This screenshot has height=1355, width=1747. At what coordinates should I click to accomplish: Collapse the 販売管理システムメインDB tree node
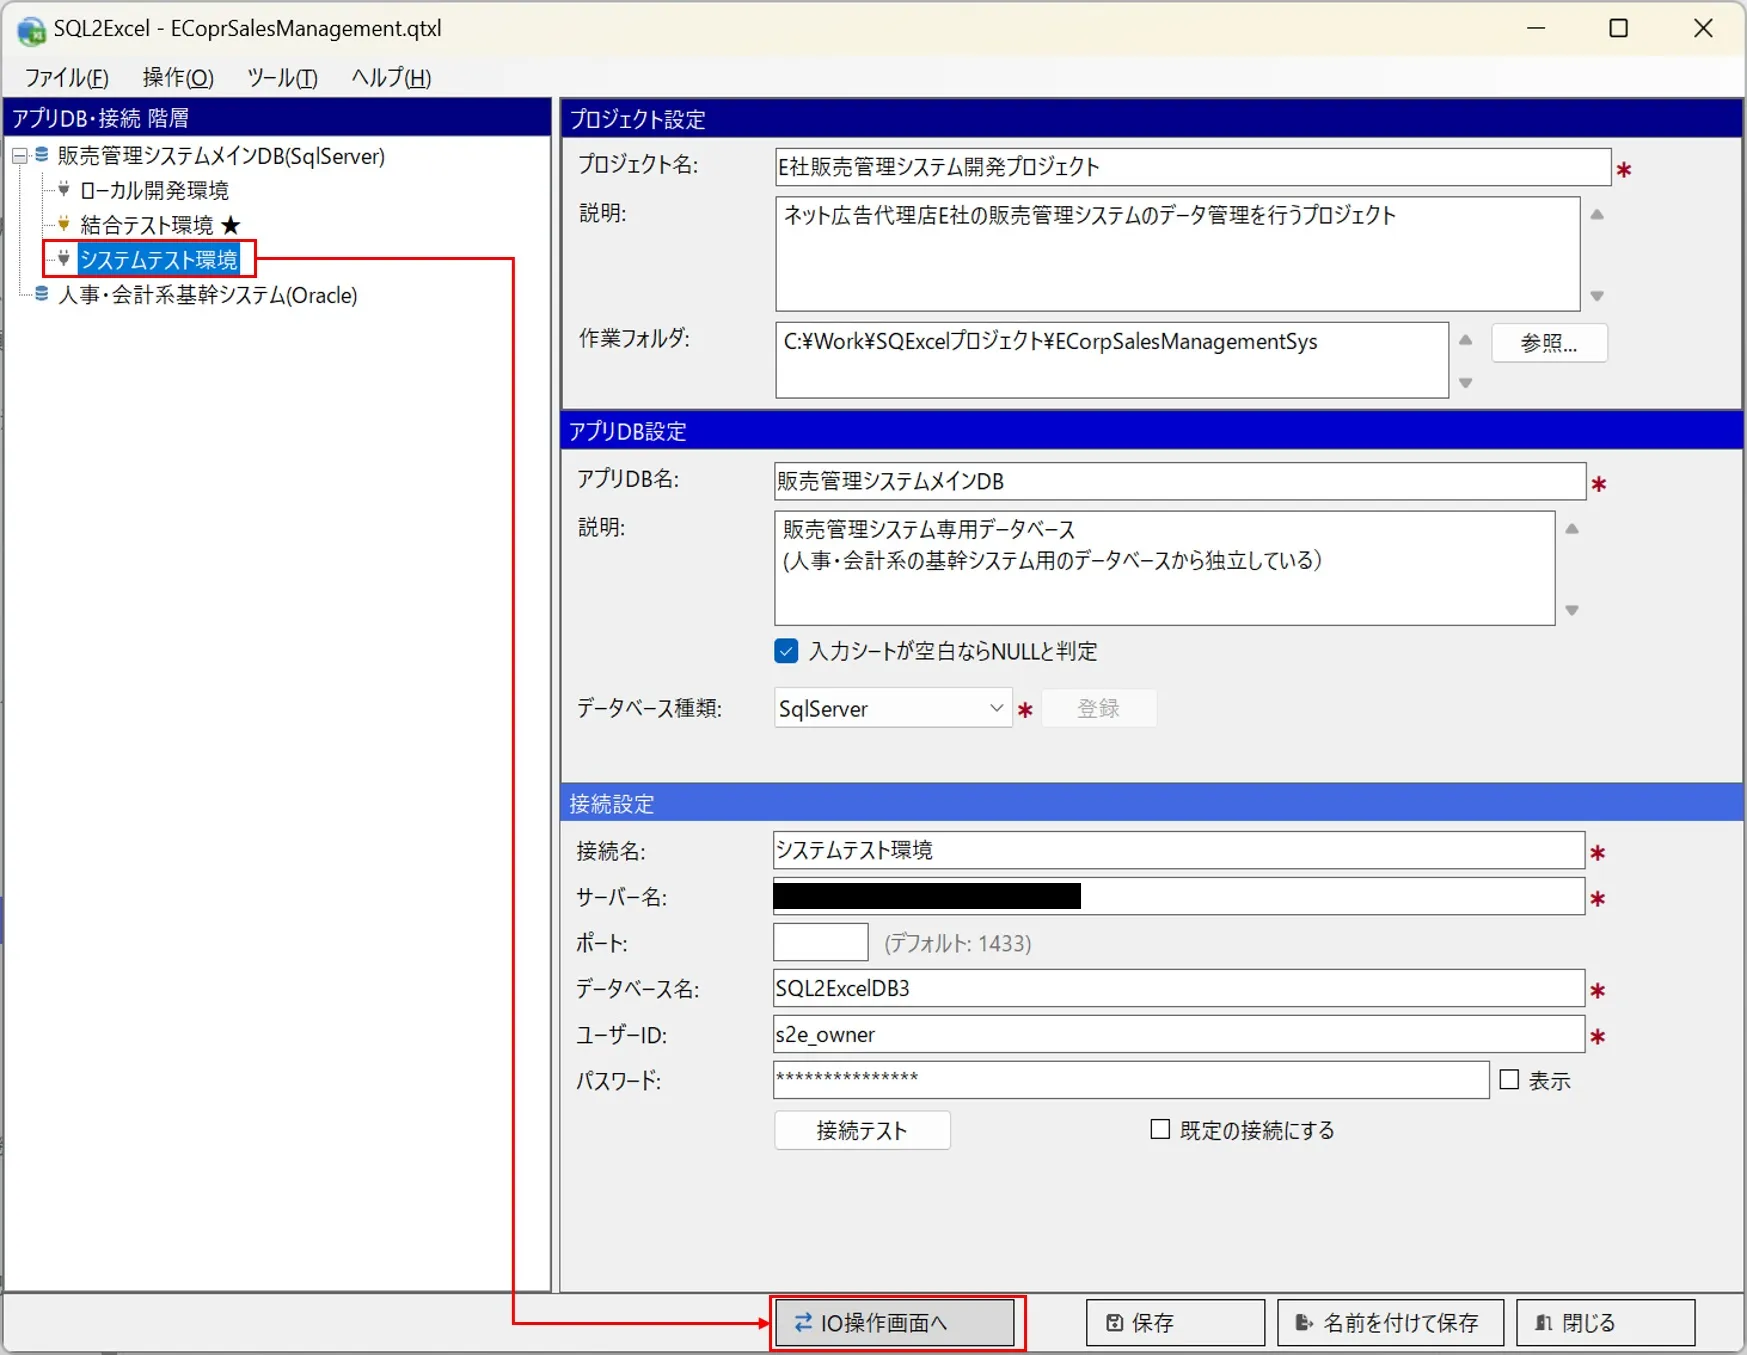click(x=19, y=156)
